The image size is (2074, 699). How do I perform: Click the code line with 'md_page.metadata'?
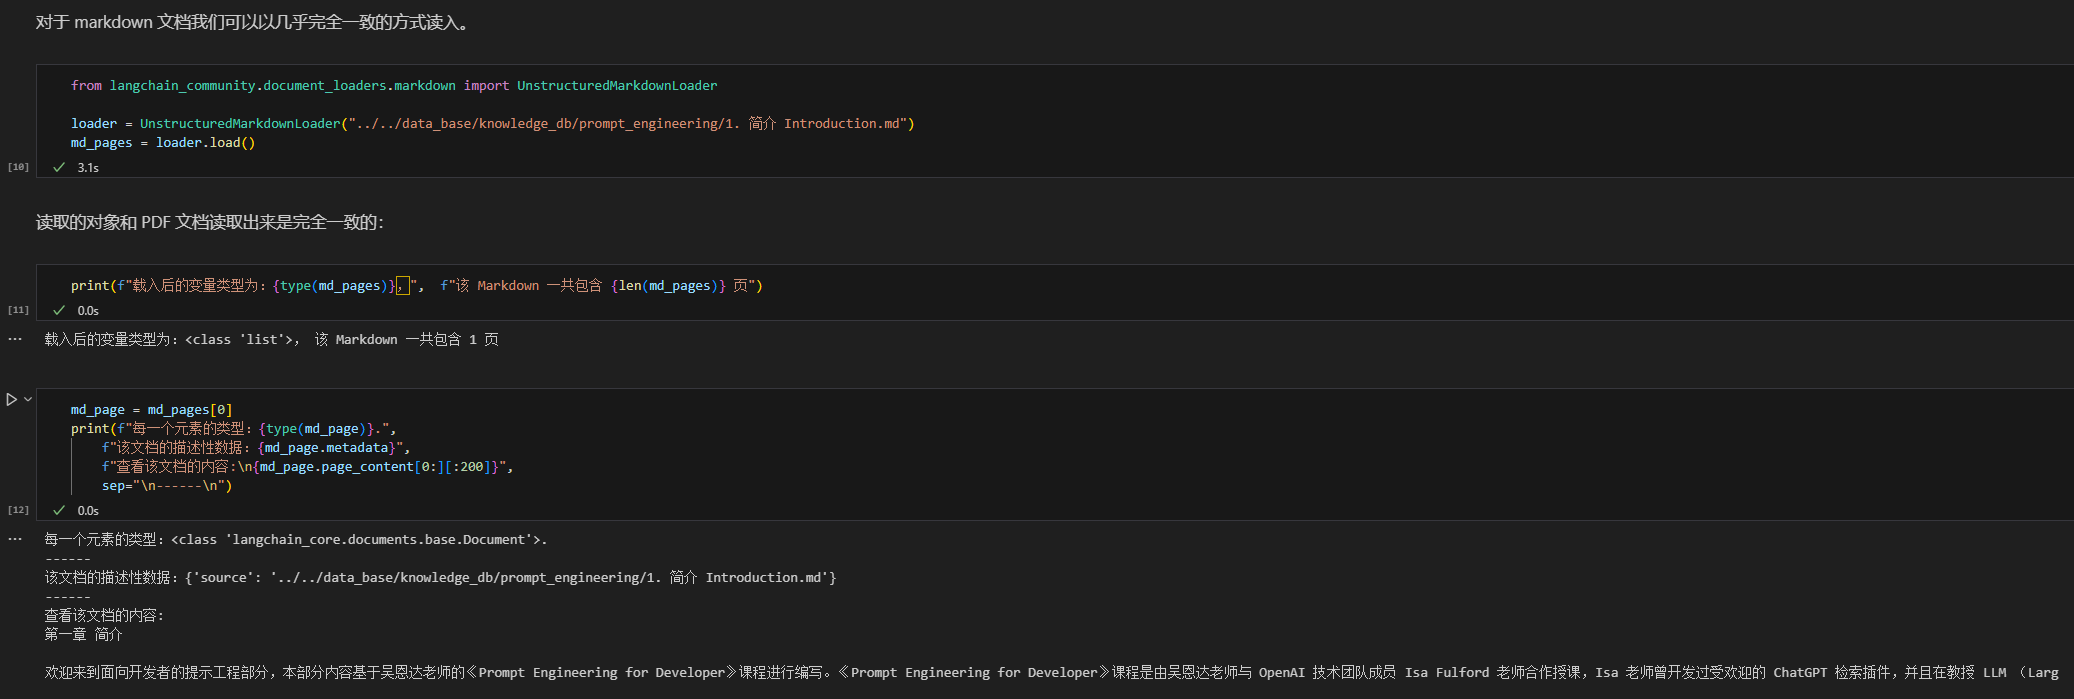(x=256, y=448)
